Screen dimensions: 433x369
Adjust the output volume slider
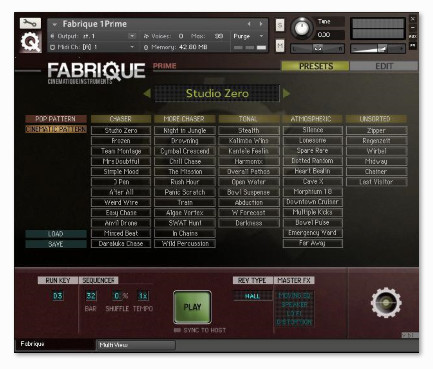click(378, 49)
